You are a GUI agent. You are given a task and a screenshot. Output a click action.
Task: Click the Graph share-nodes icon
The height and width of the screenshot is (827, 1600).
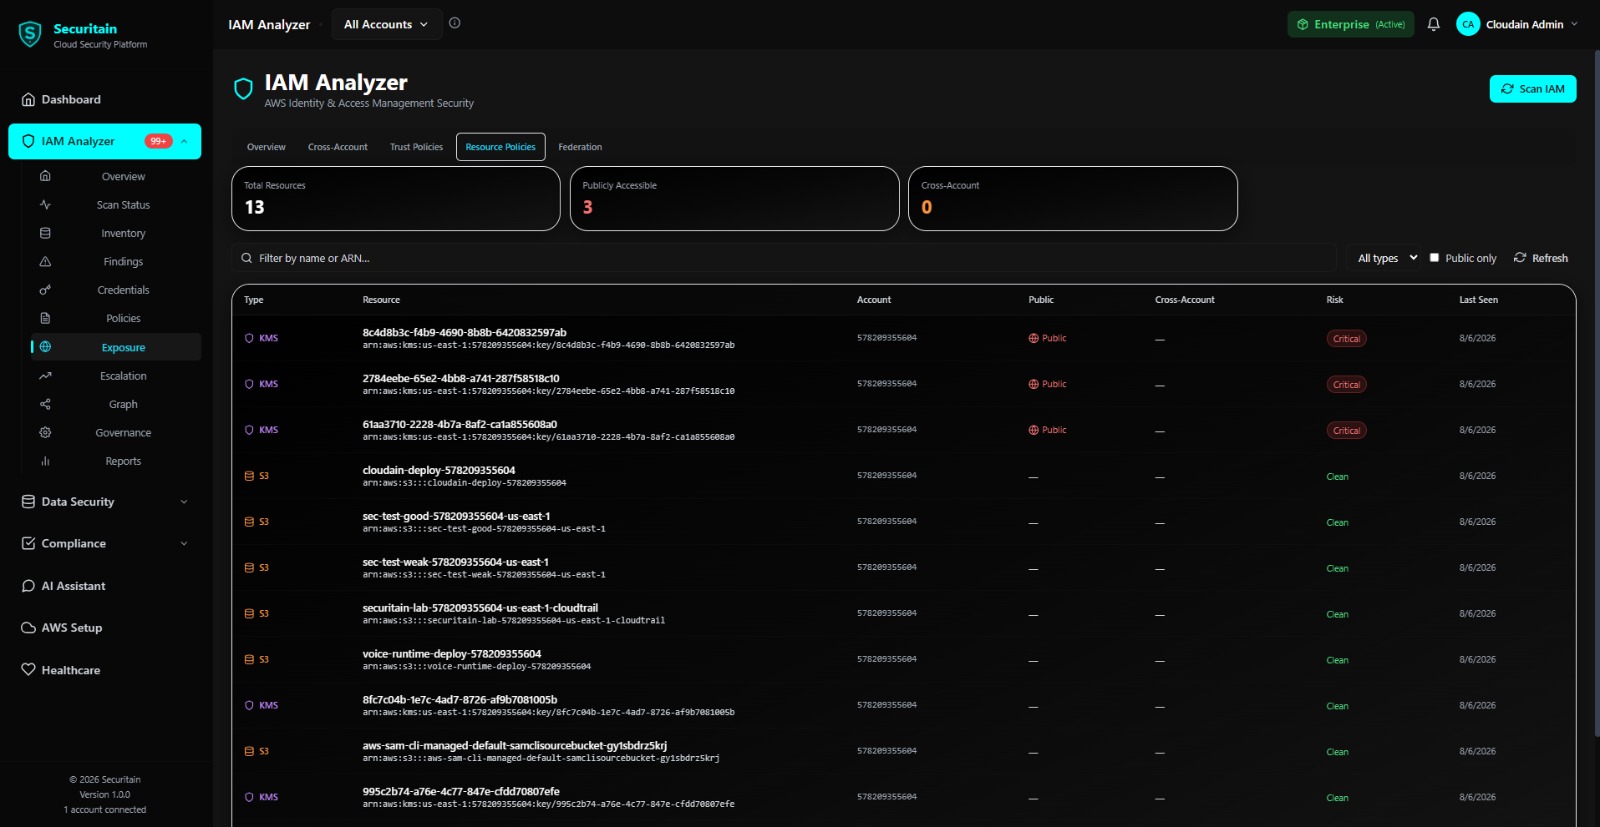click(x=45, y=404)
